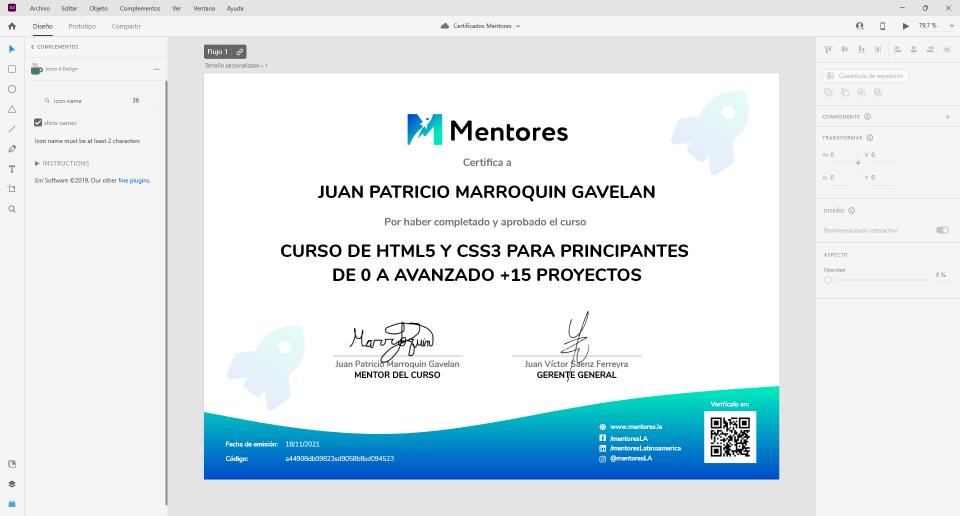Open mobile device preview icon
This screenshot has height=516, width=960.
coord(882,26)
